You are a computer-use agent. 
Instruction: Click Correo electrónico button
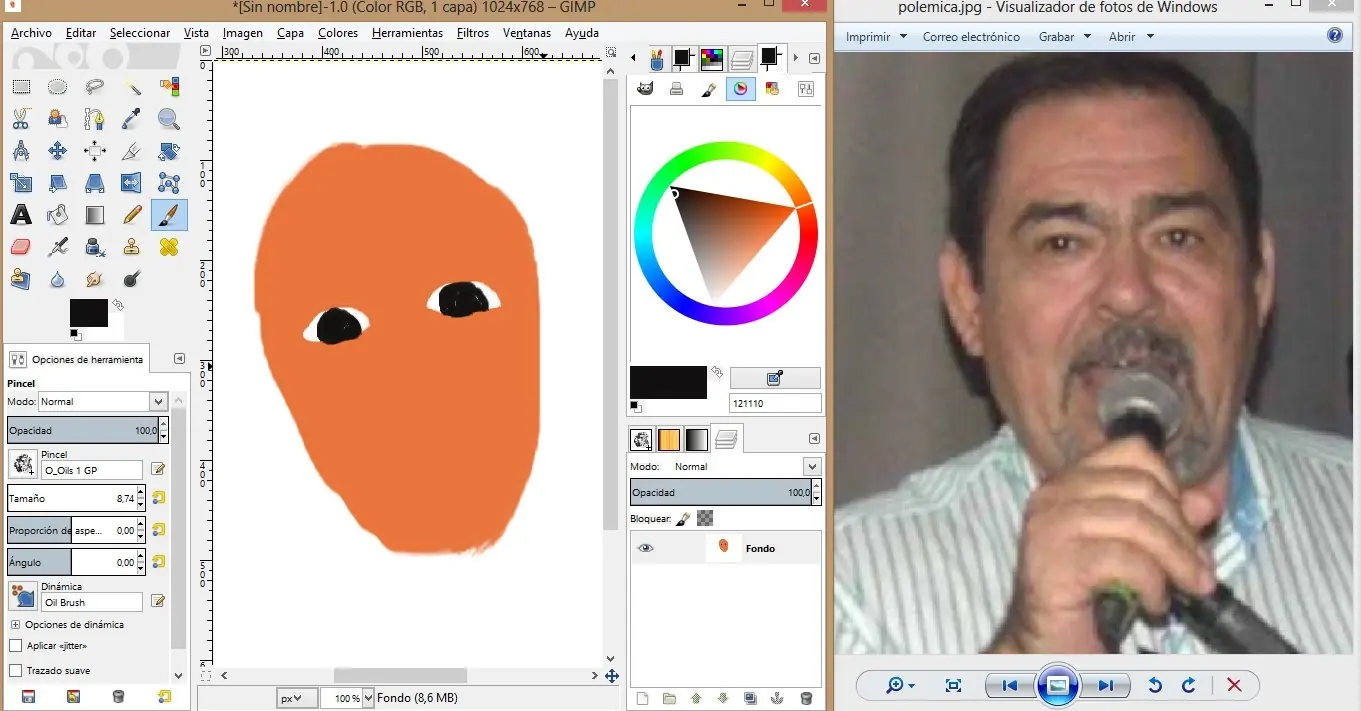[971, 37]
